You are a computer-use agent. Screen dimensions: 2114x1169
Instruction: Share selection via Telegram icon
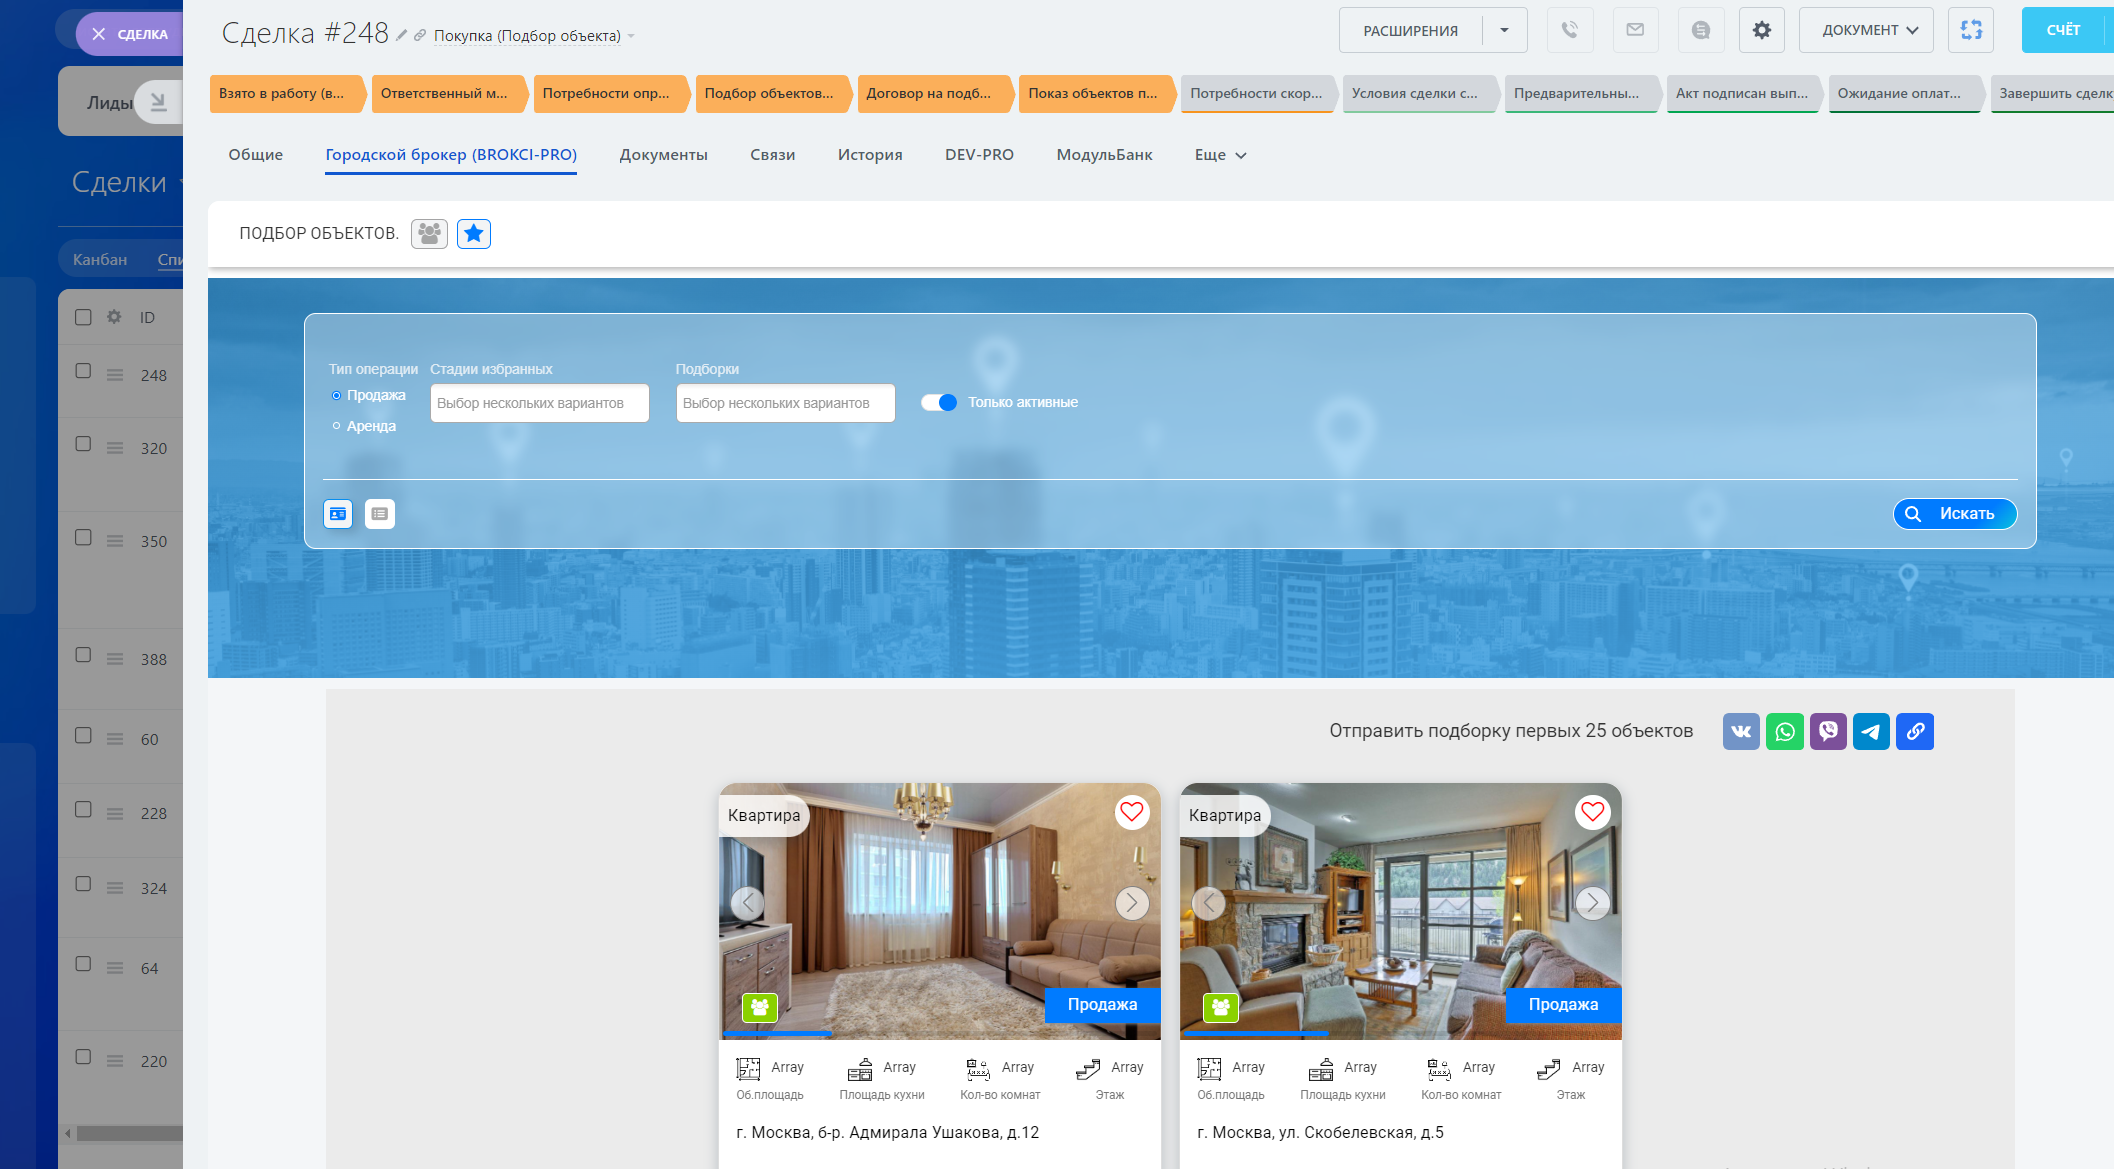pos(1871,731)
